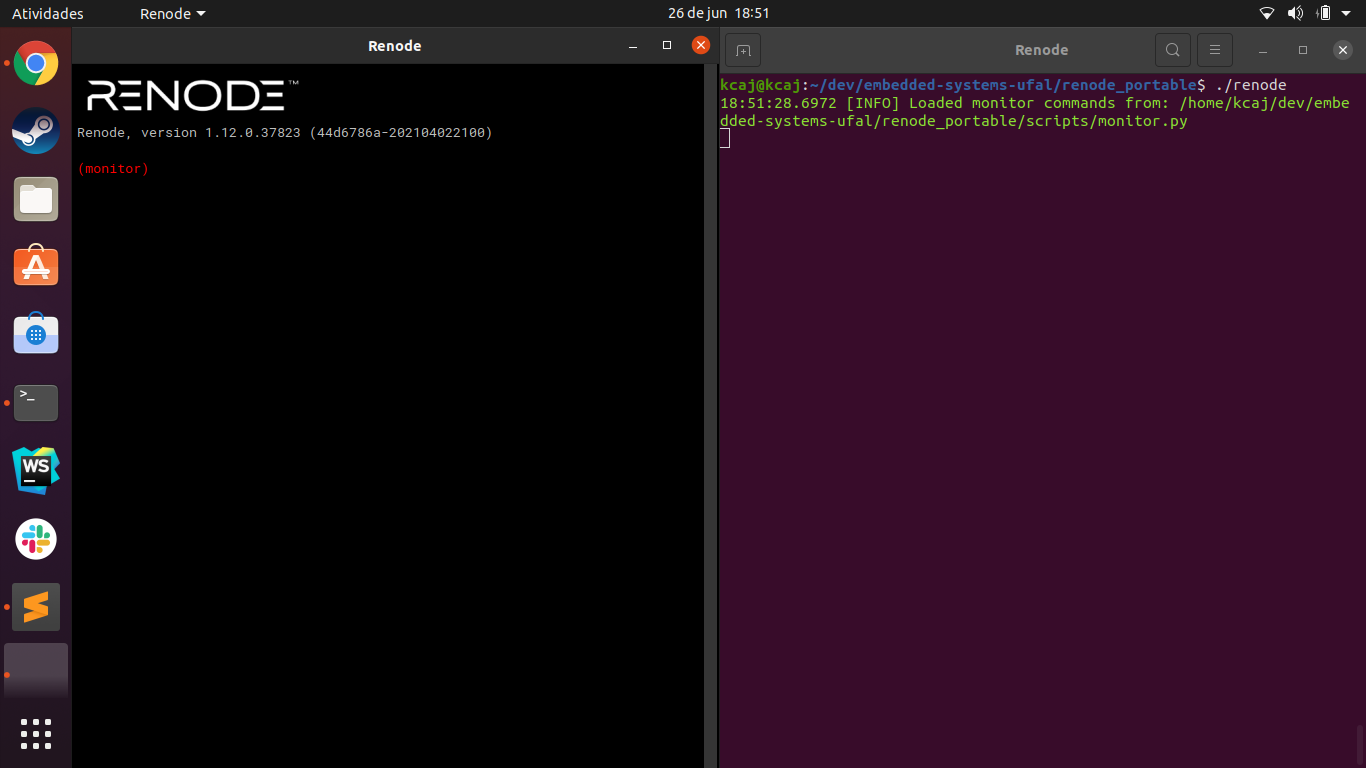Open the Atividades overview
Image resolution: width=1366 pixels, height=768 pixels.
(x=48, y=14)
